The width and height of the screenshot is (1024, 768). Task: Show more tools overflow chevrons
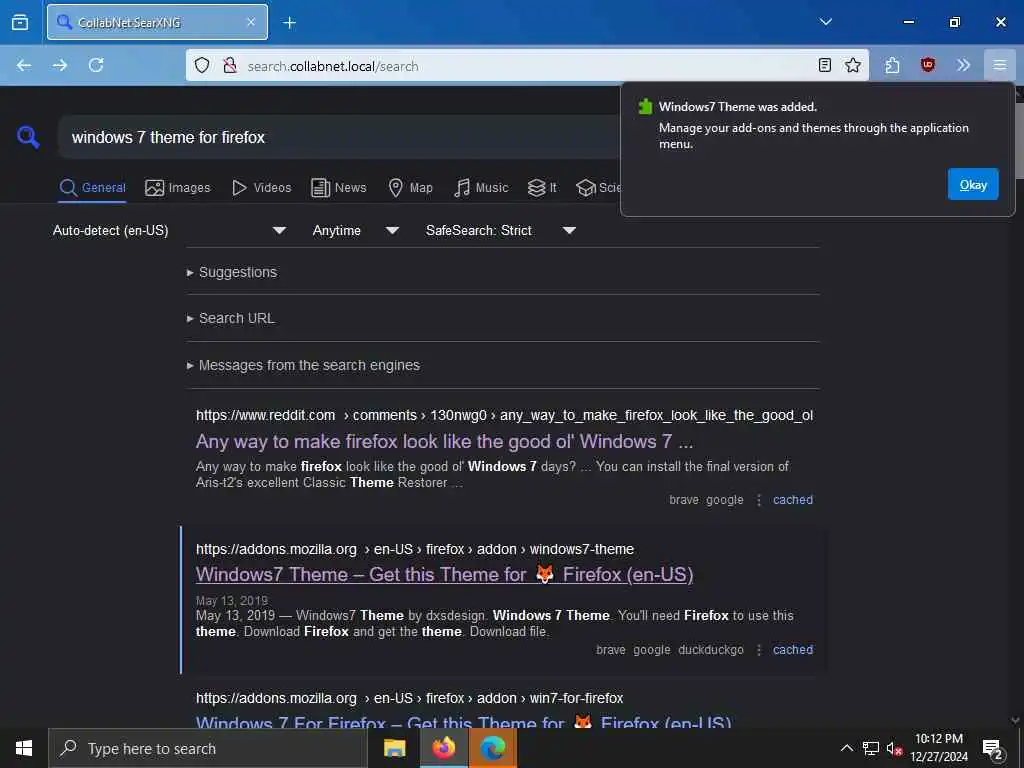click(x=963, y=65)
